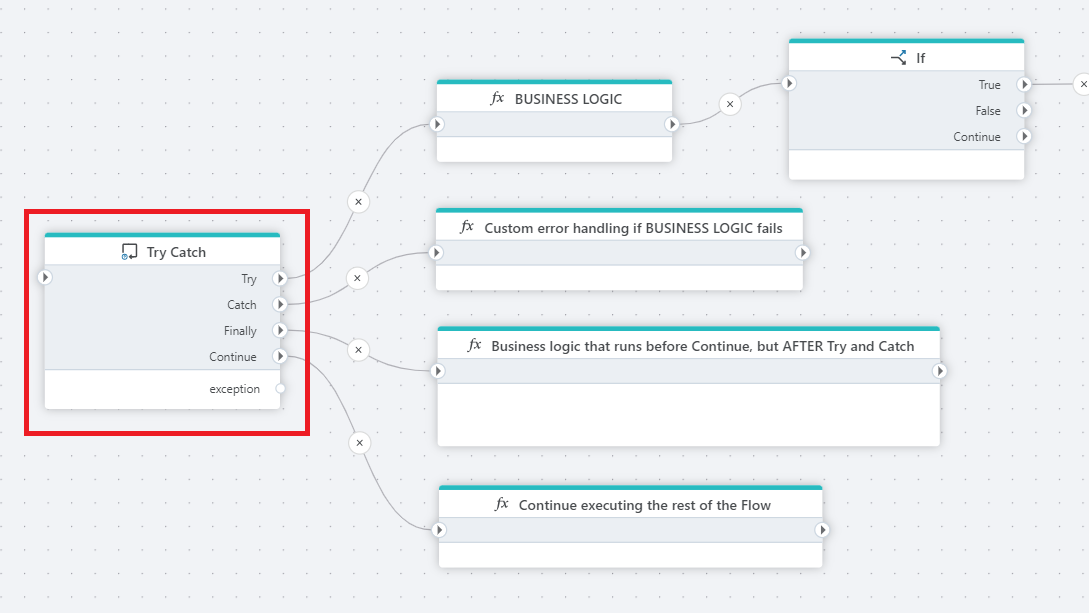Click the False output port on If node
The width and height of the screenshot is (1089, 613).
pyautogui.click(x=1023, y=111)
